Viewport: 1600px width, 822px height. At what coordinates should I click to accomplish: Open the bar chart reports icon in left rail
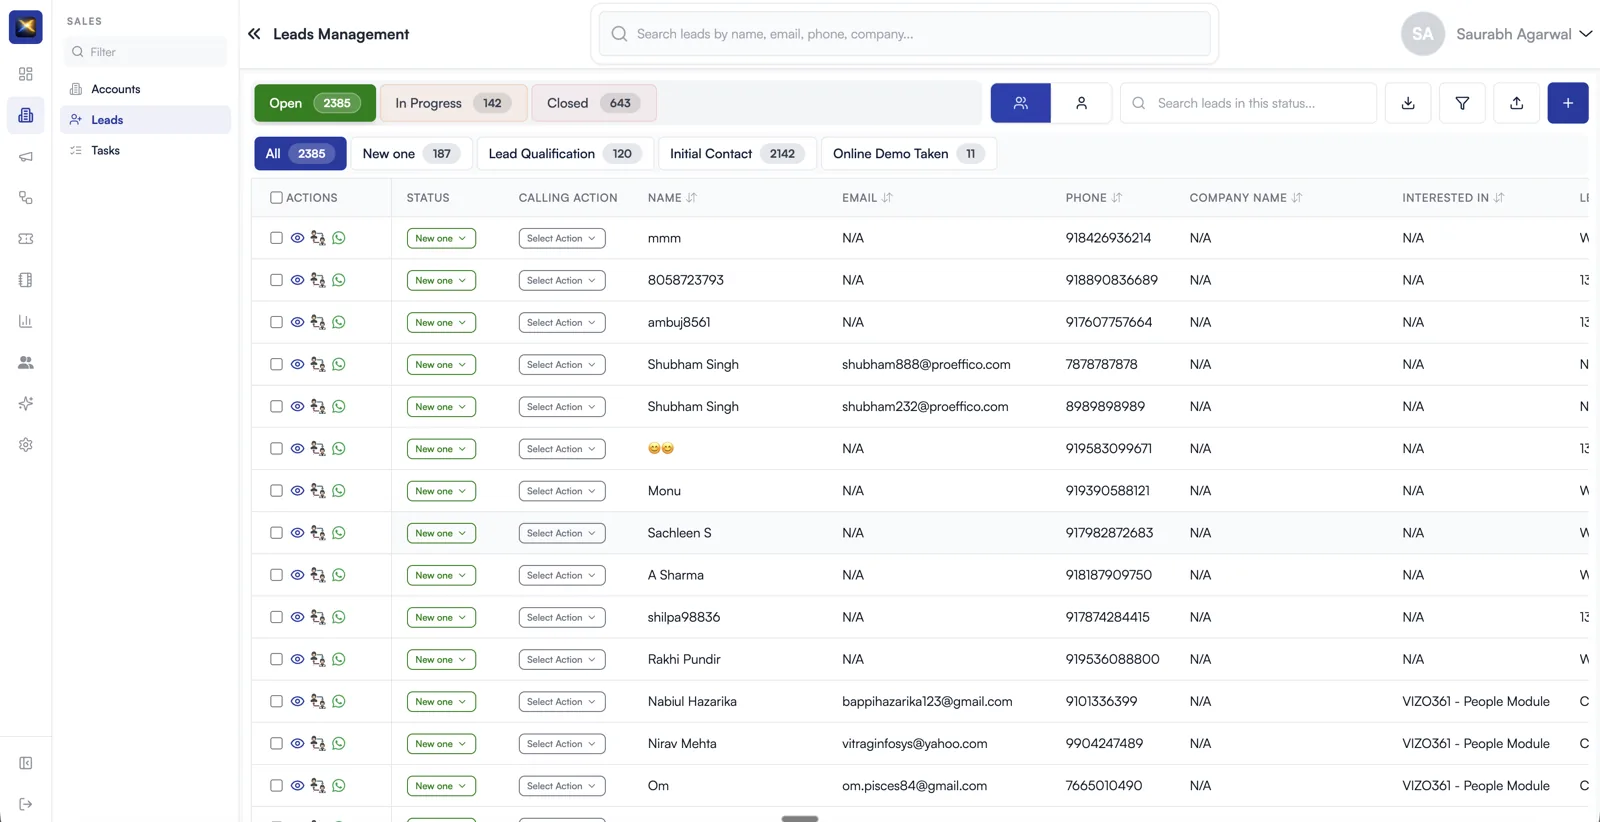(26, 321)
